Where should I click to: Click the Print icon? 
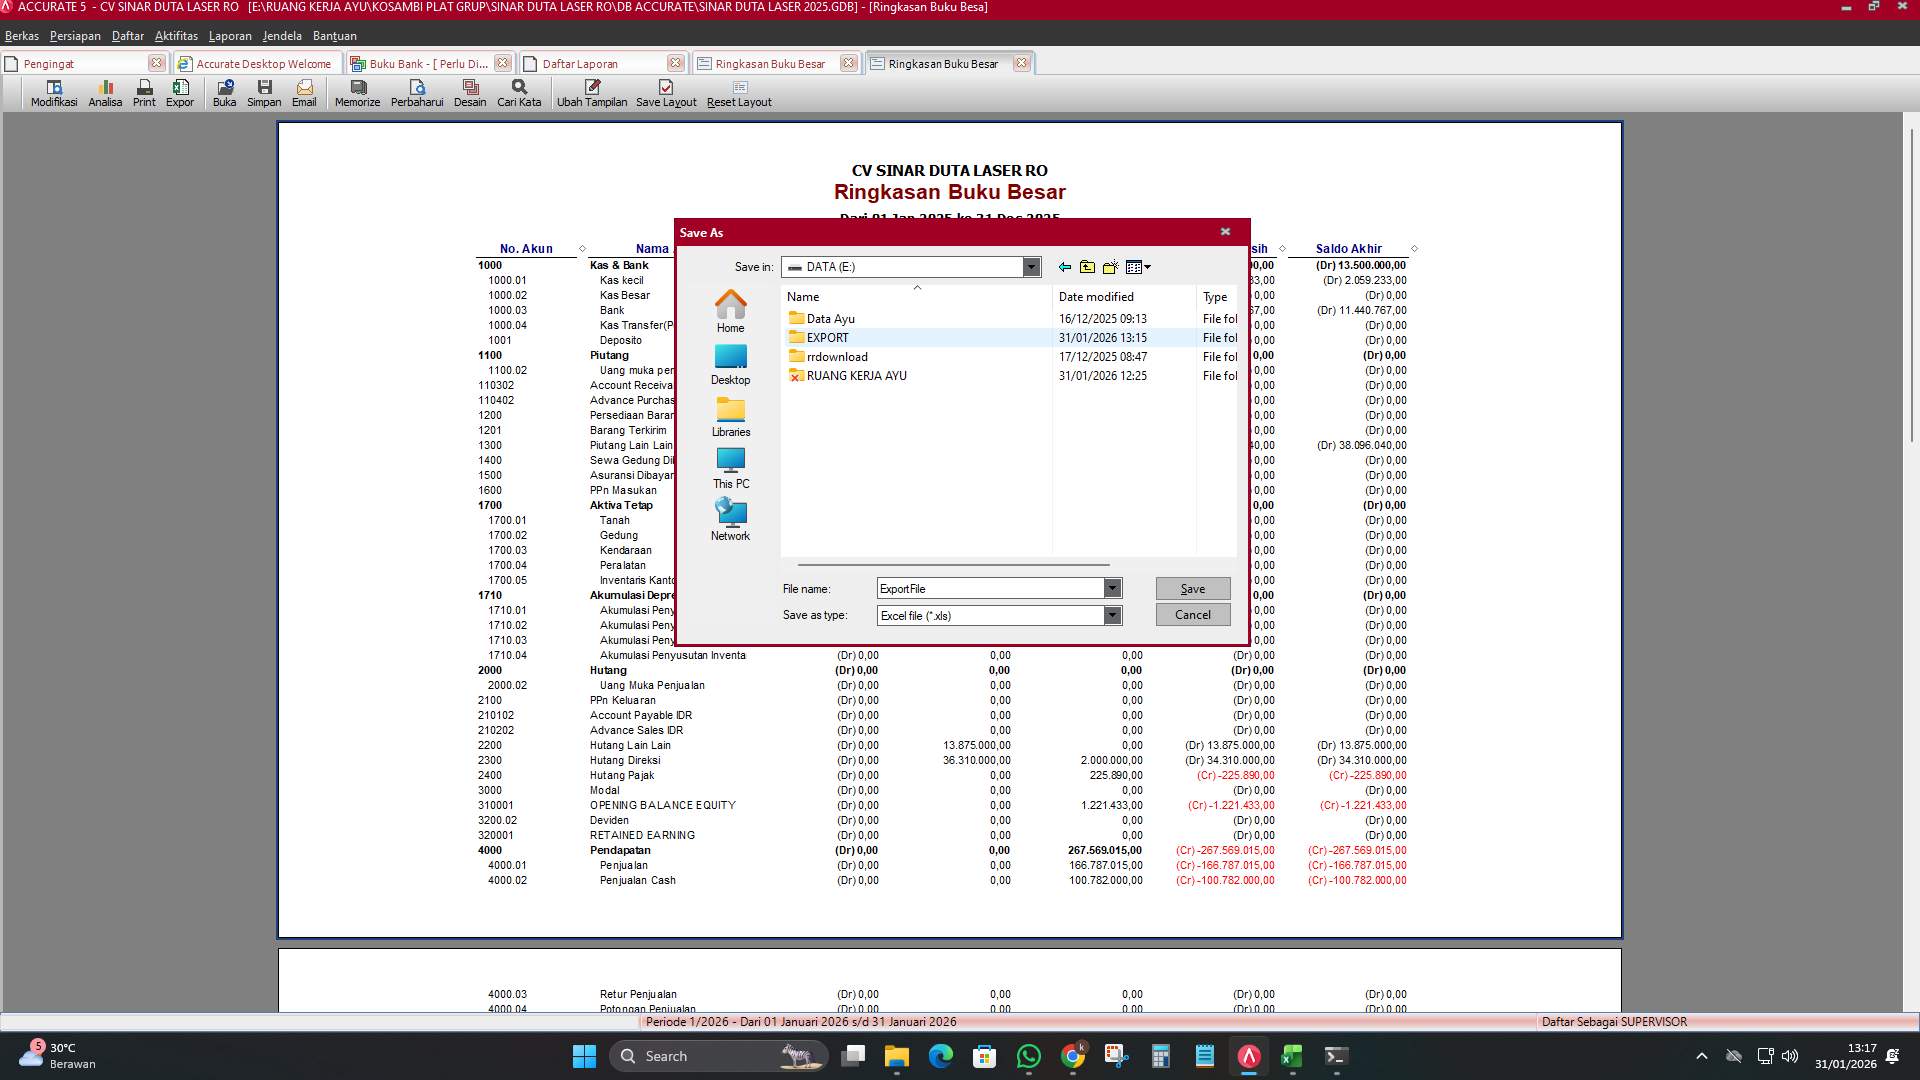click(143, 92)
